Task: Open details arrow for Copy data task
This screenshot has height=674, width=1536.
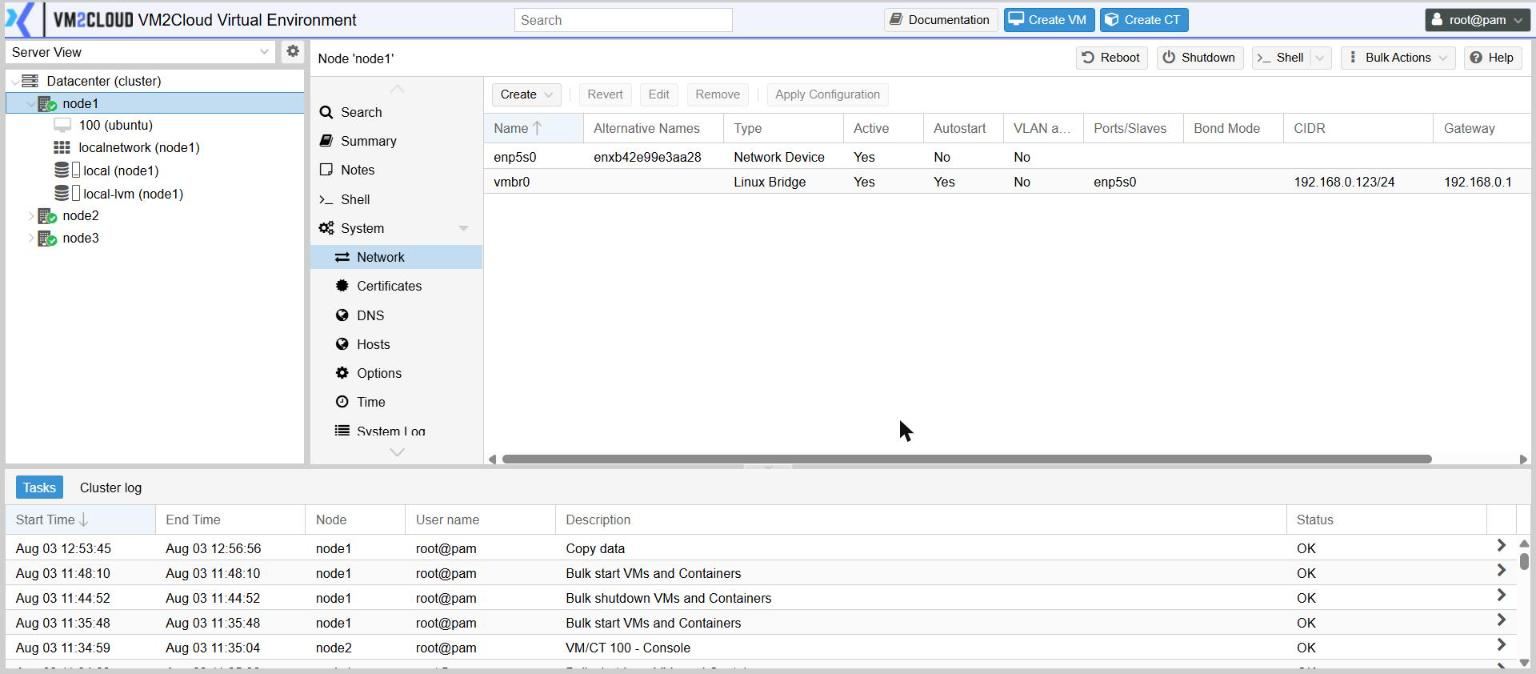Action: pos(1501,545)
